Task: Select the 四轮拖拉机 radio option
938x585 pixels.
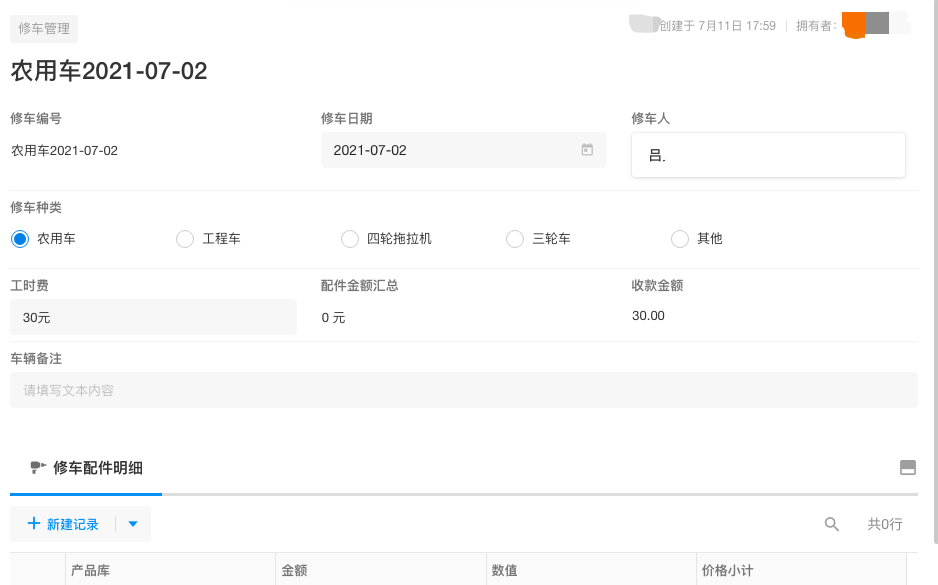Action: pos(349,239)
